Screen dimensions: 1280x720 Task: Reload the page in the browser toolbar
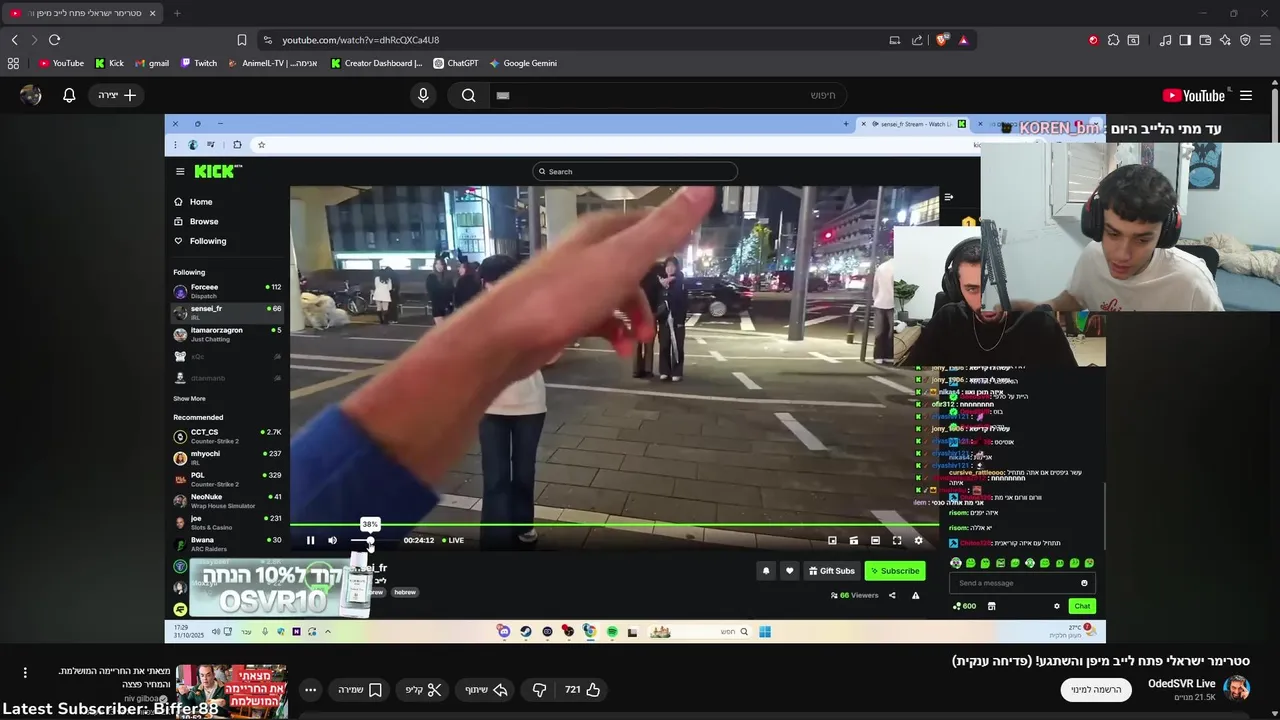[54, 40]
